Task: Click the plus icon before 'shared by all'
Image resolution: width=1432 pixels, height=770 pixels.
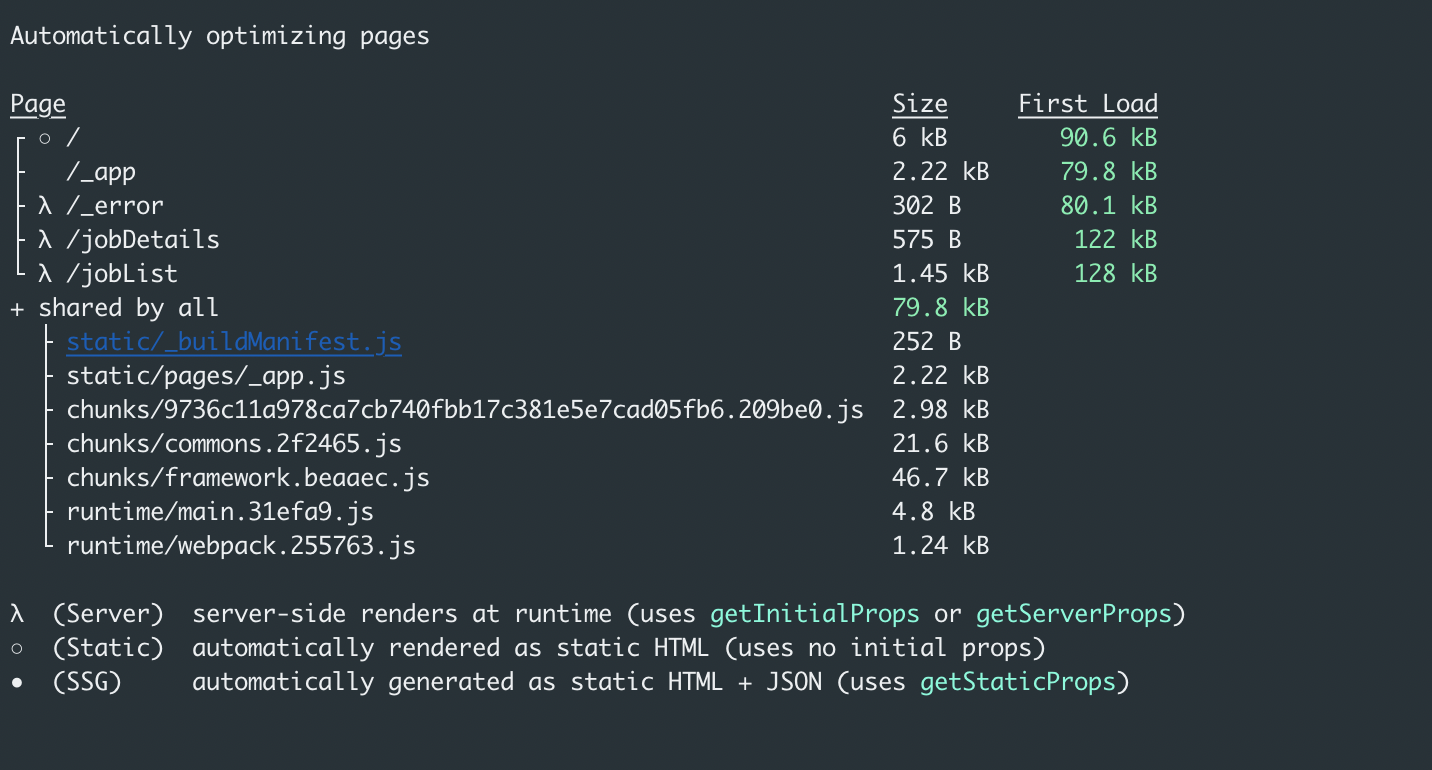Action: click(14, 307)
